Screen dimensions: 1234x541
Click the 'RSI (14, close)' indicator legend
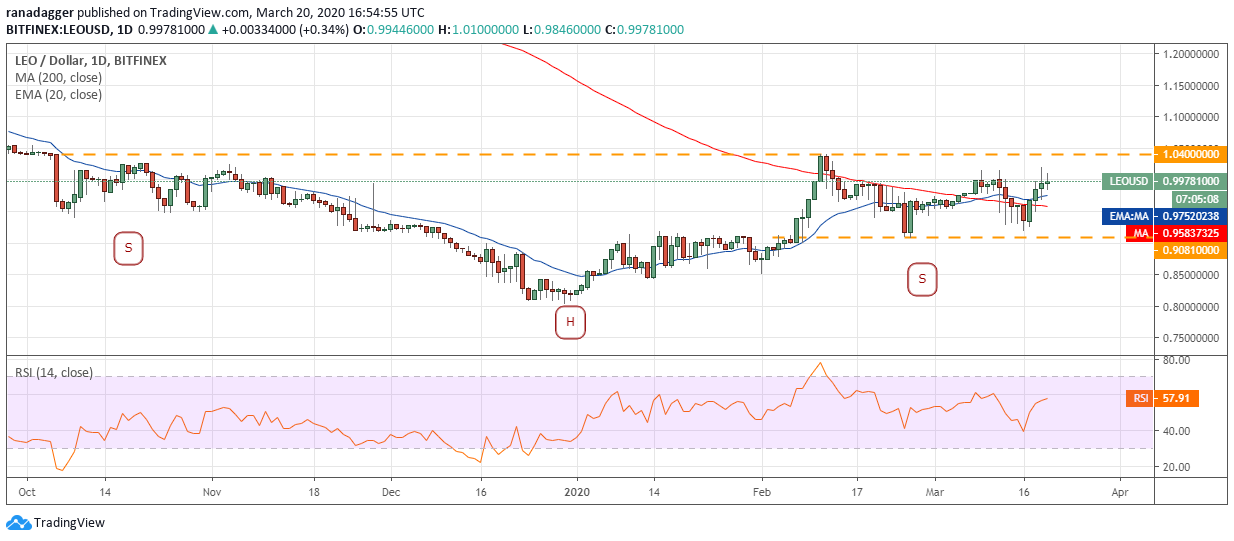(x=53, y=373)
